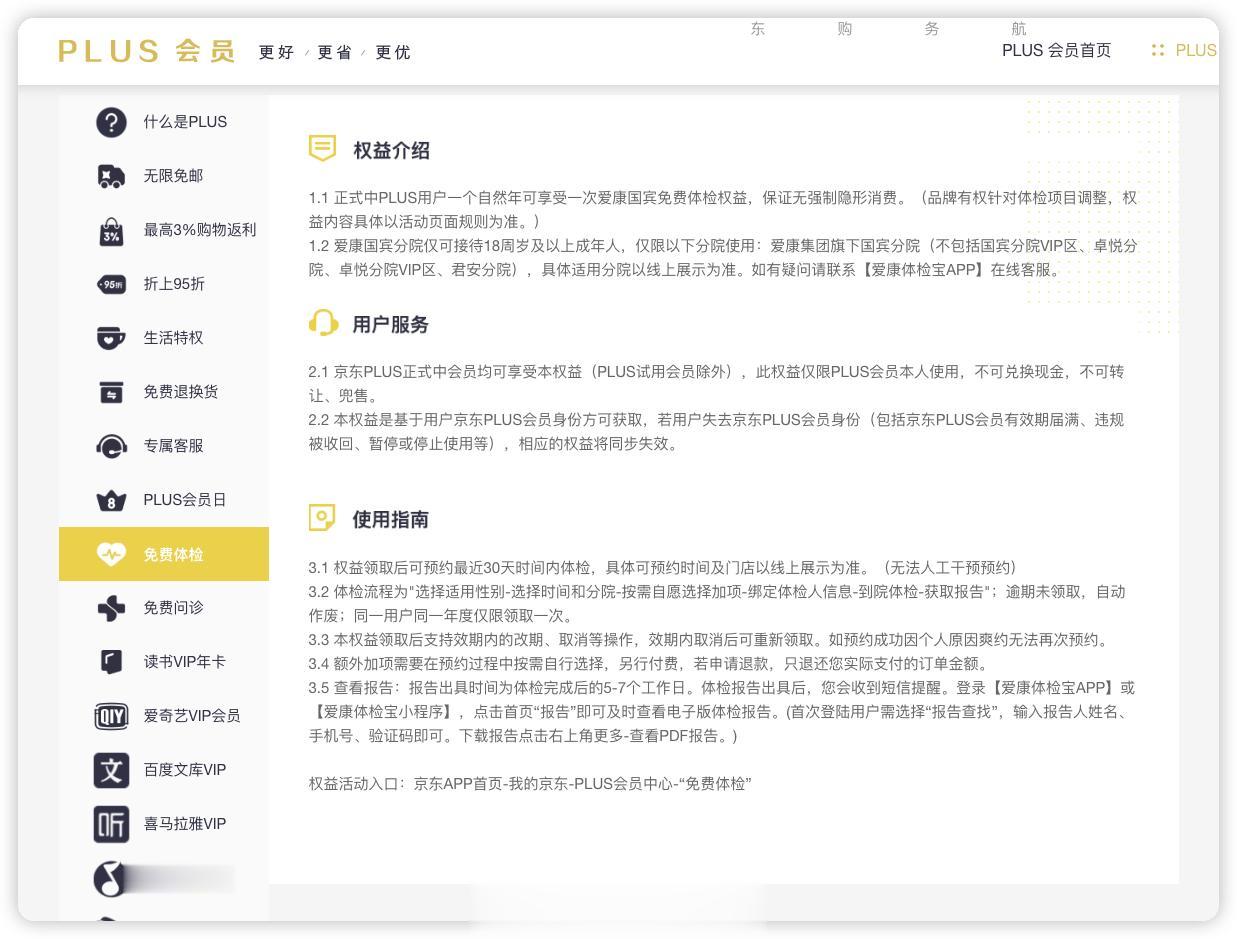
Task: Open 专属客服 sidebar entry
Action: tap(164, 446)
